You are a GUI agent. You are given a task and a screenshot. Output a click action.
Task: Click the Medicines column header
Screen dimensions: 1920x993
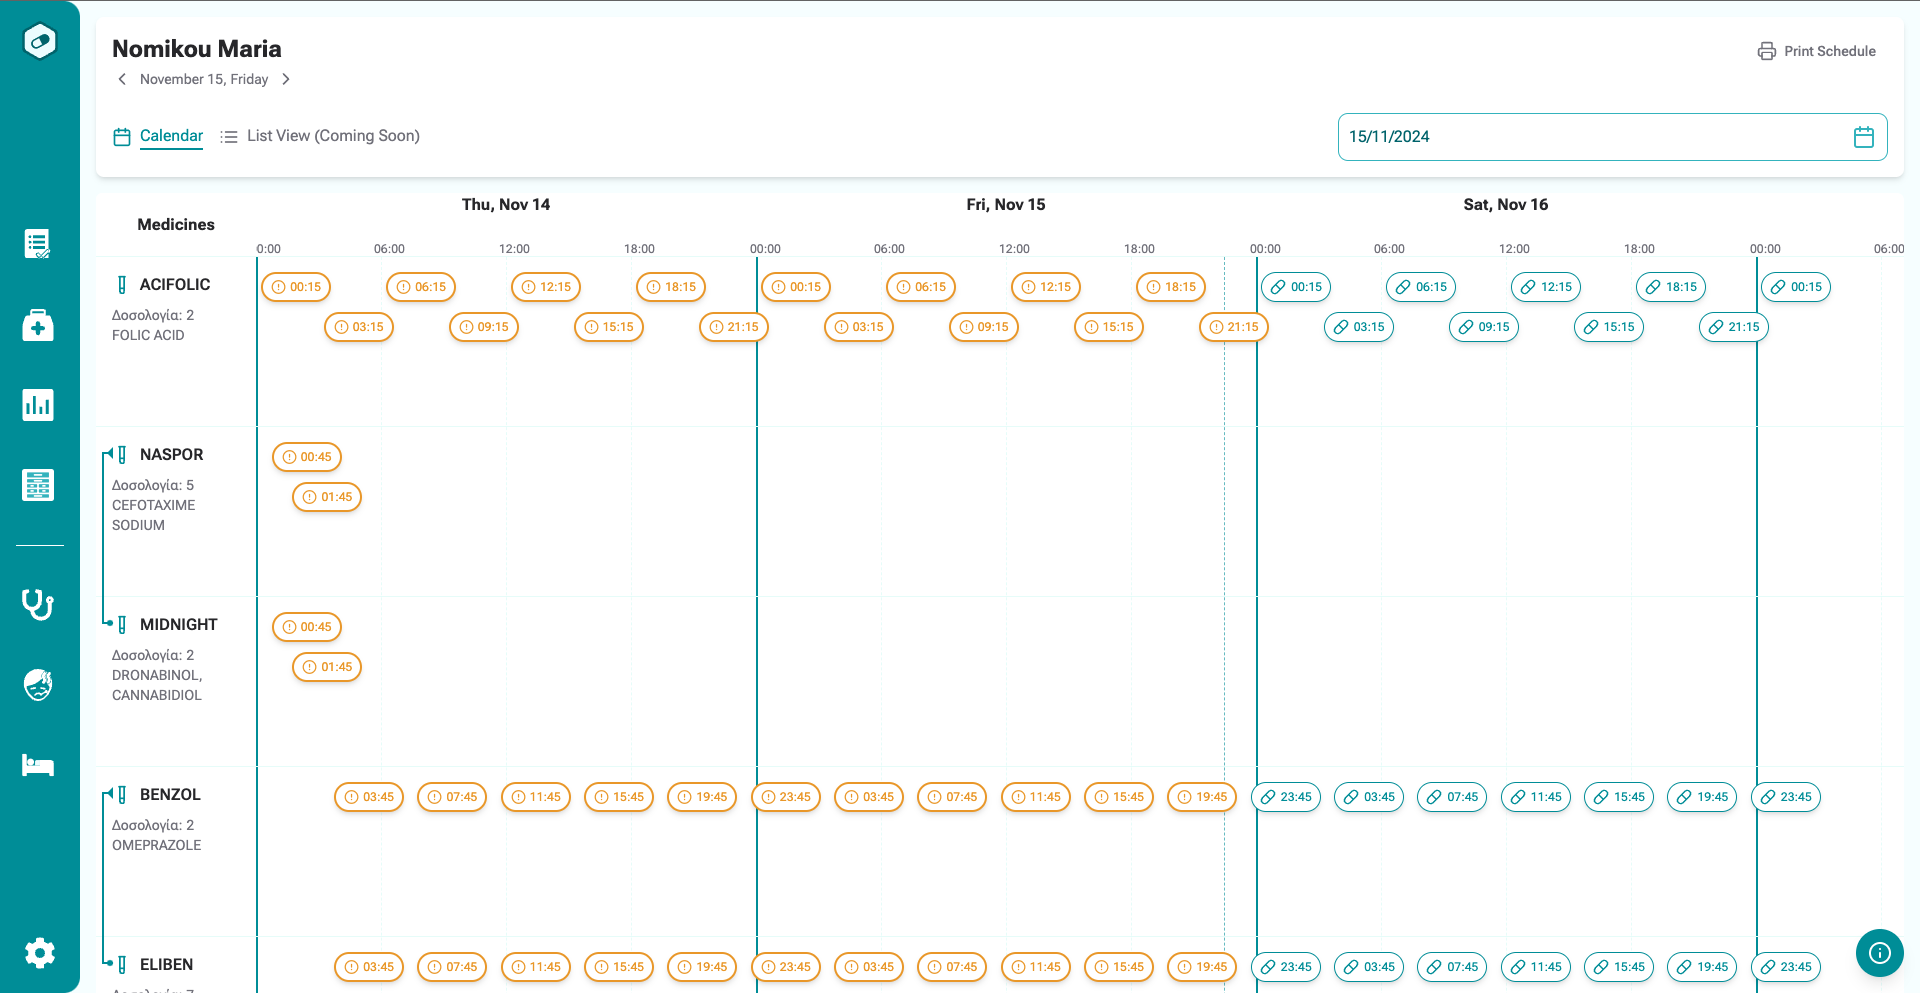(x=176, y=225)
